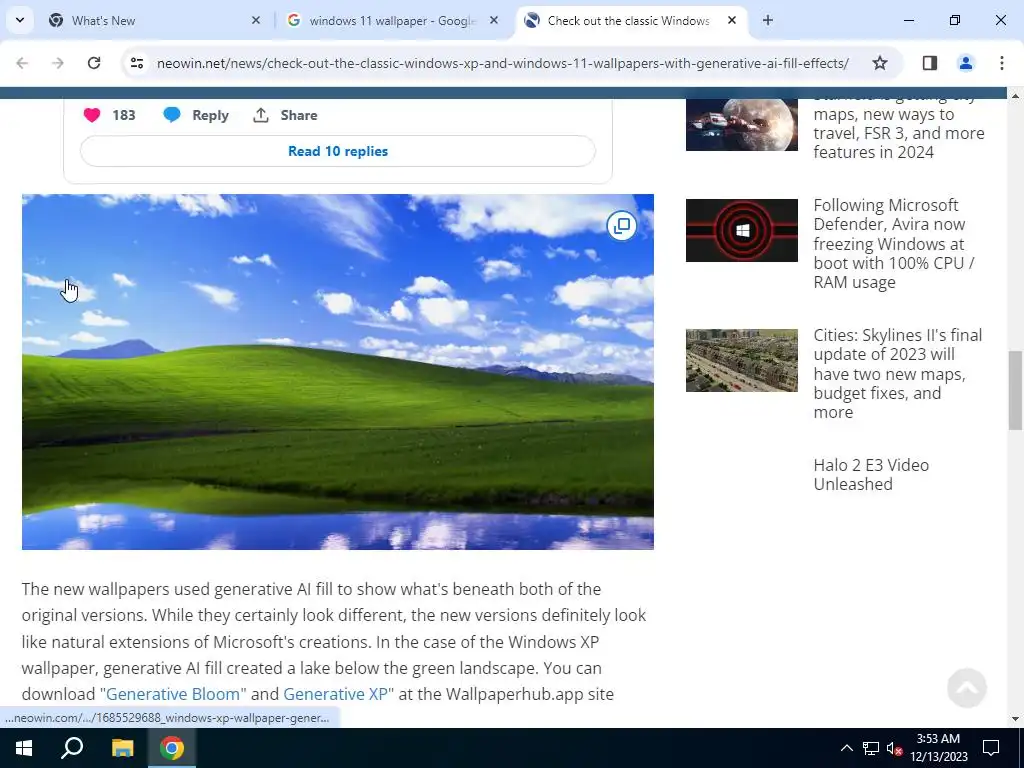1024x768 pixels.
Task: Open the site information icon in address bar
Action: [x=136, y=63]
